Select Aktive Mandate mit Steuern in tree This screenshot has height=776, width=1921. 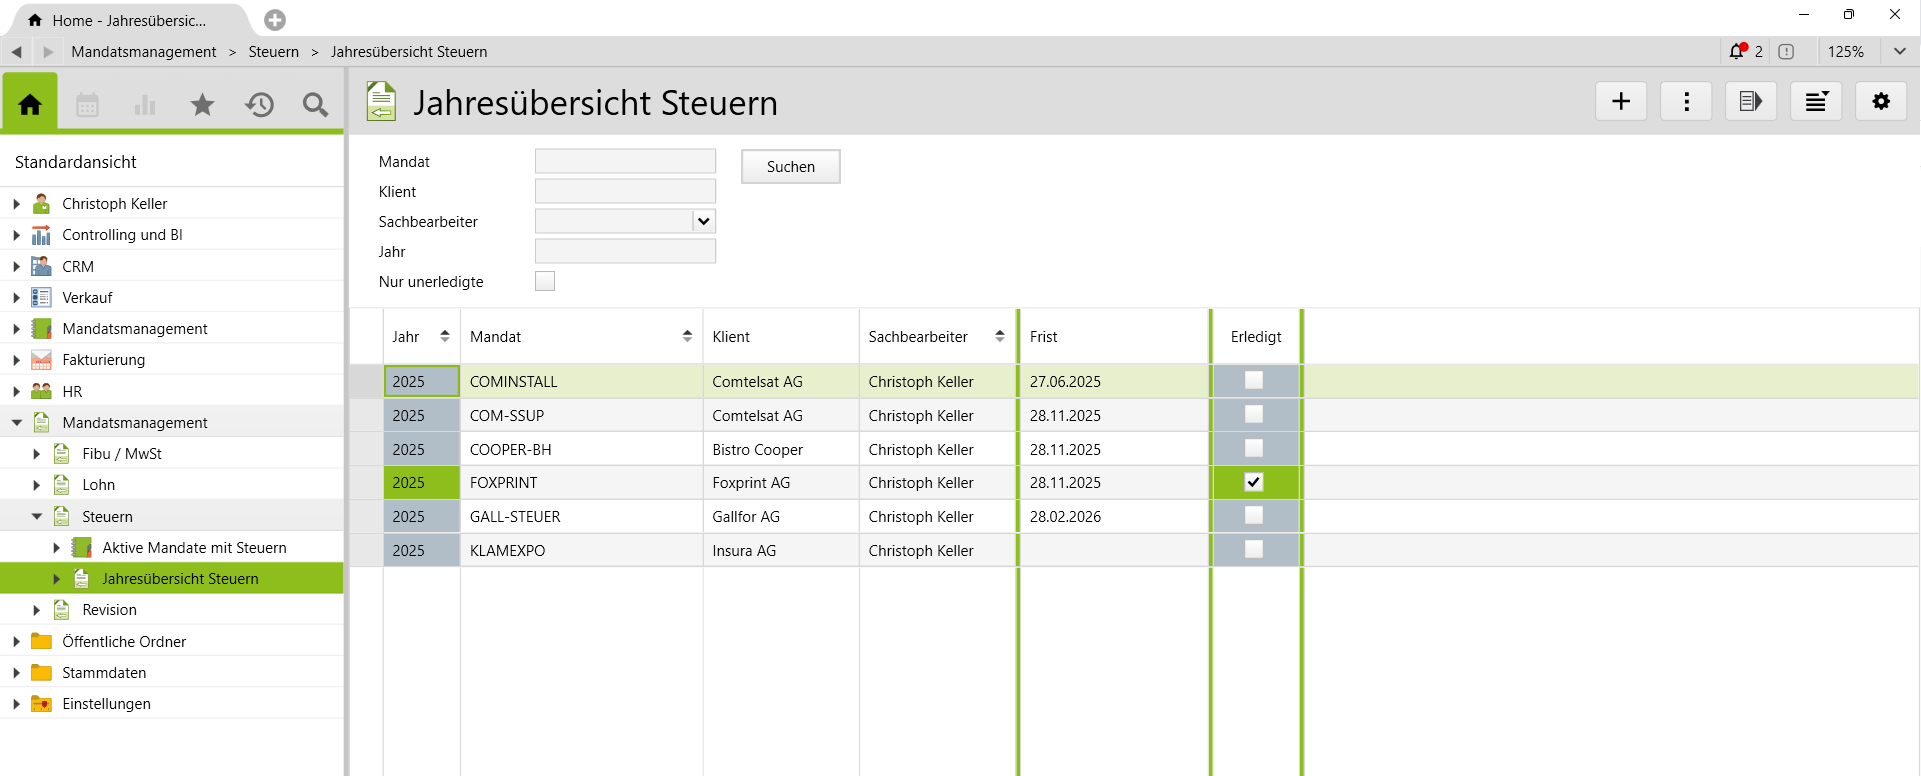tap(194, 548)
